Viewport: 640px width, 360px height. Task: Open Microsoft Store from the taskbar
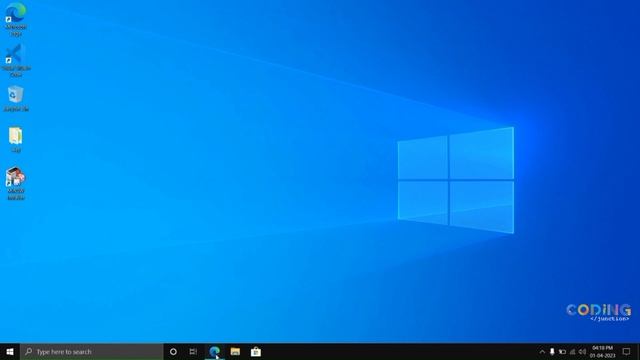(x=256, y=351)
